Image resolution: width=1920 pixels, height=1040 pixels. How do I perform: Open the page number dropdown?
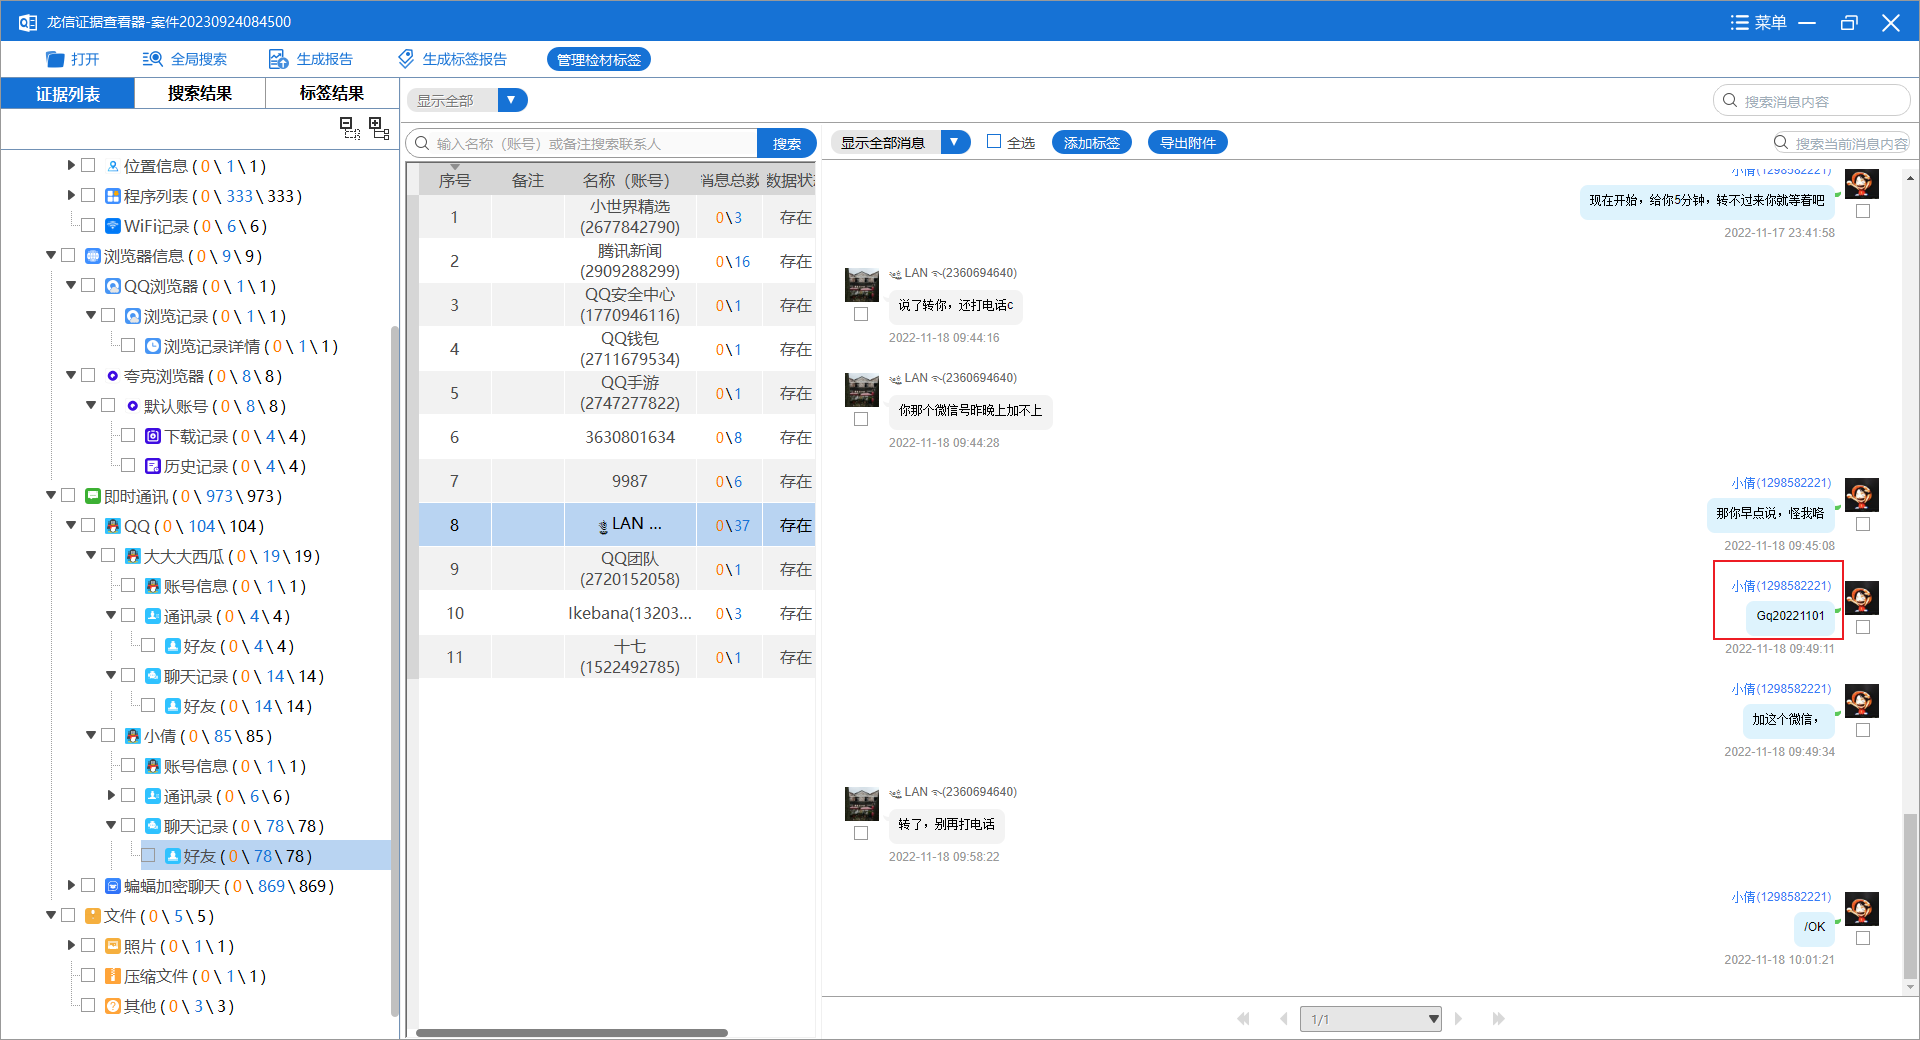pyautogui.click(x=1433, y=1019)
